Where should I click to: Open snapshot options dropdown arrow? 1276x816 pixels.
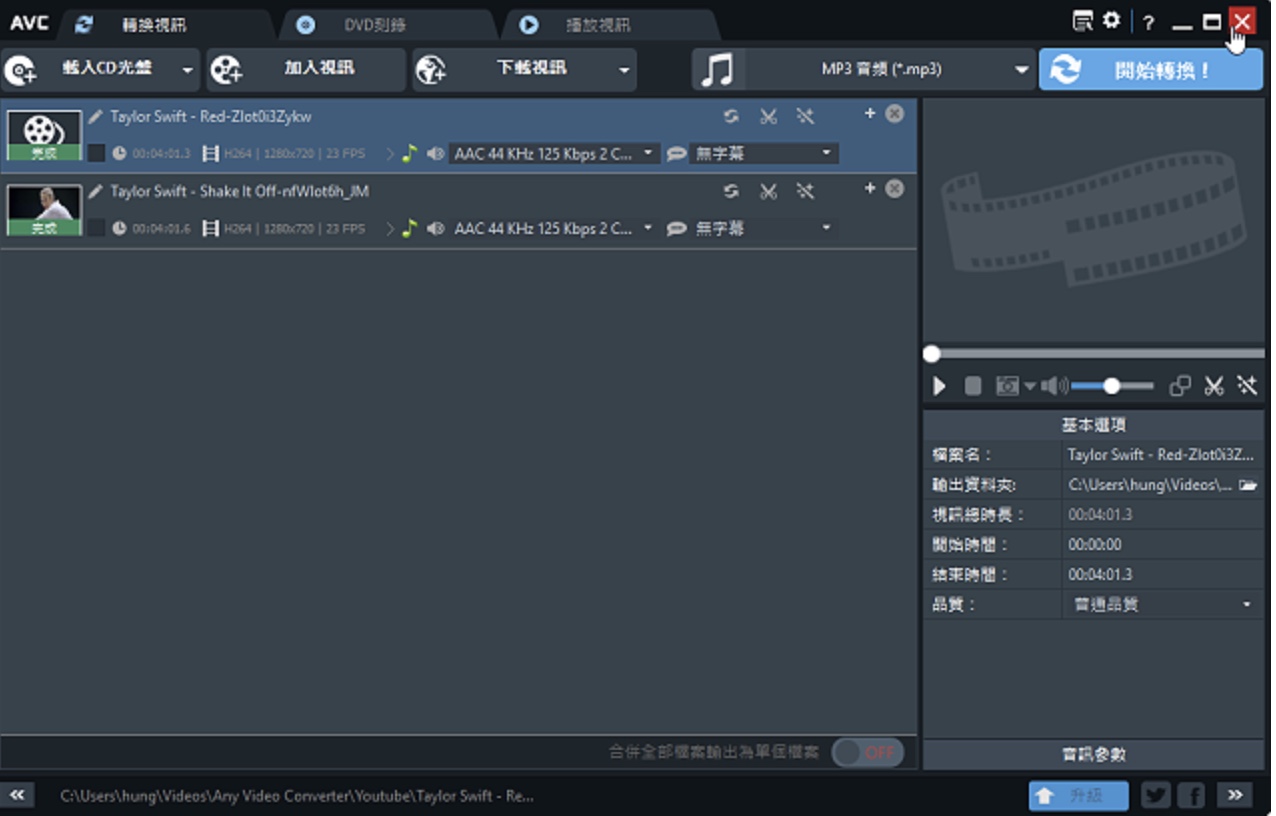(x=1030, y=386)
